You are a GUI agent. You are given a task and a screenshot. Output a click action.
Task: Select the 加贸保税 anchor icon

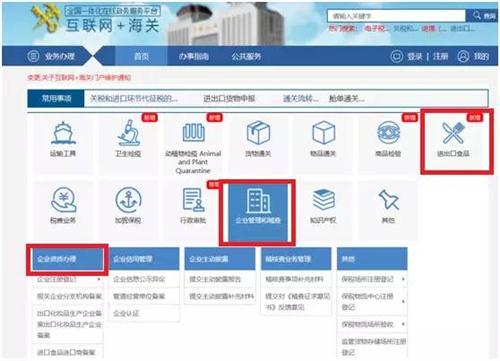[x=128, y=200]
